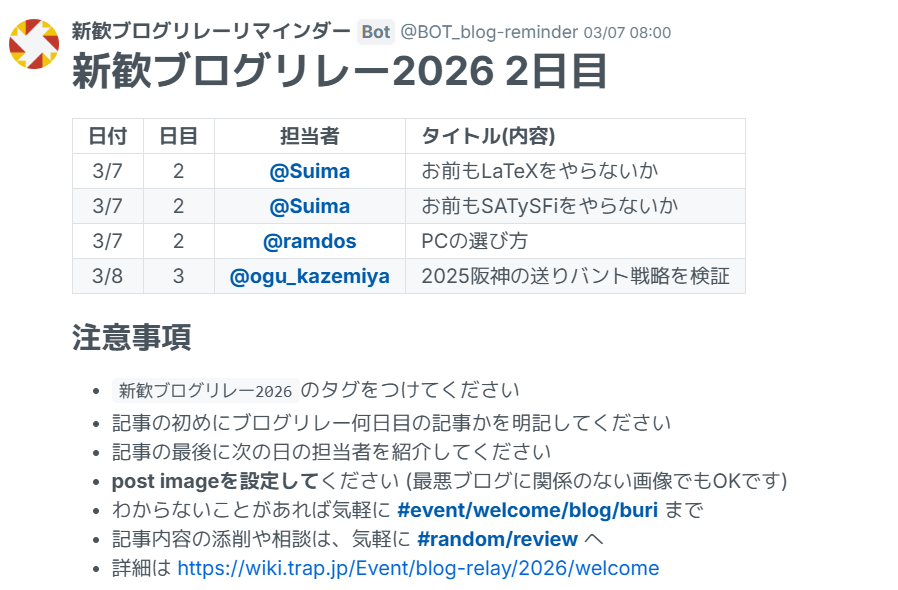Open @ramdos's profile mention
Screen dimensions: 898x590
(x=310, y=241)
